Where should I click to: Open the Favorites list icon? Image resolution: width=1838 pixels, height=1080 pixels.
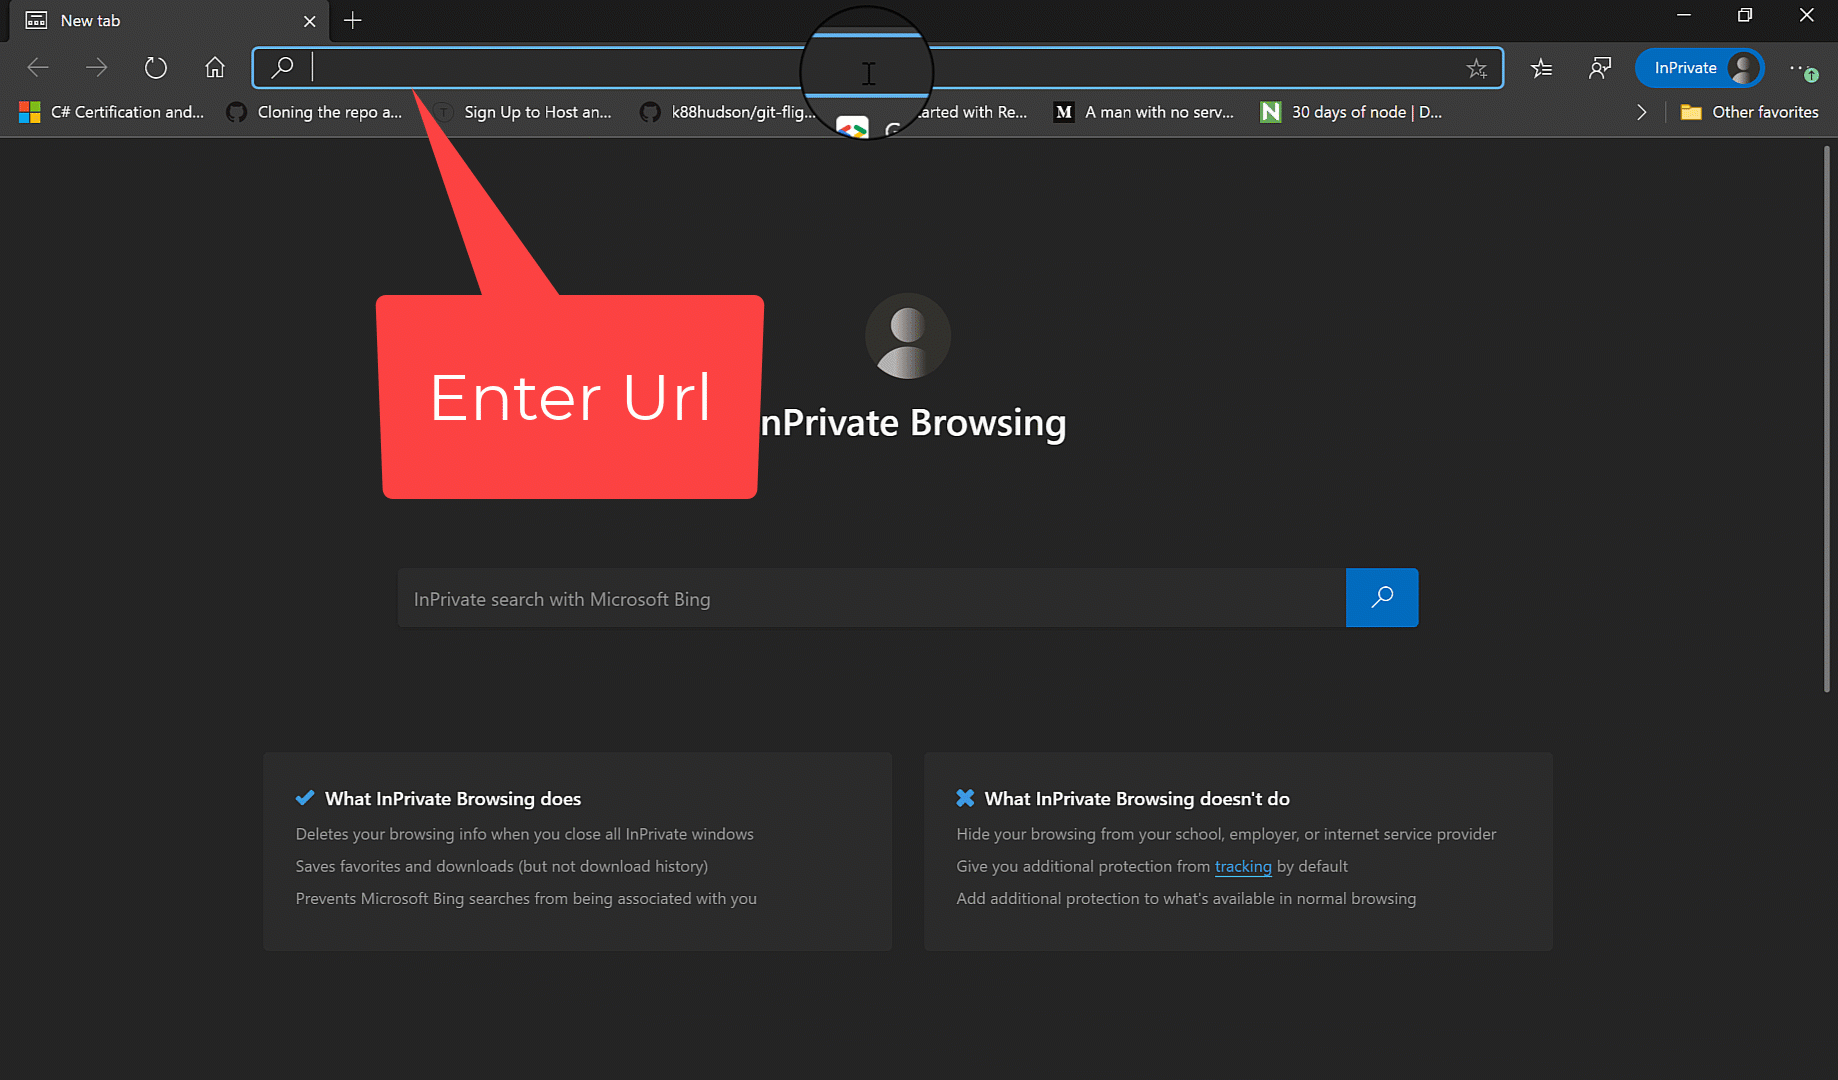[1541, 68]
